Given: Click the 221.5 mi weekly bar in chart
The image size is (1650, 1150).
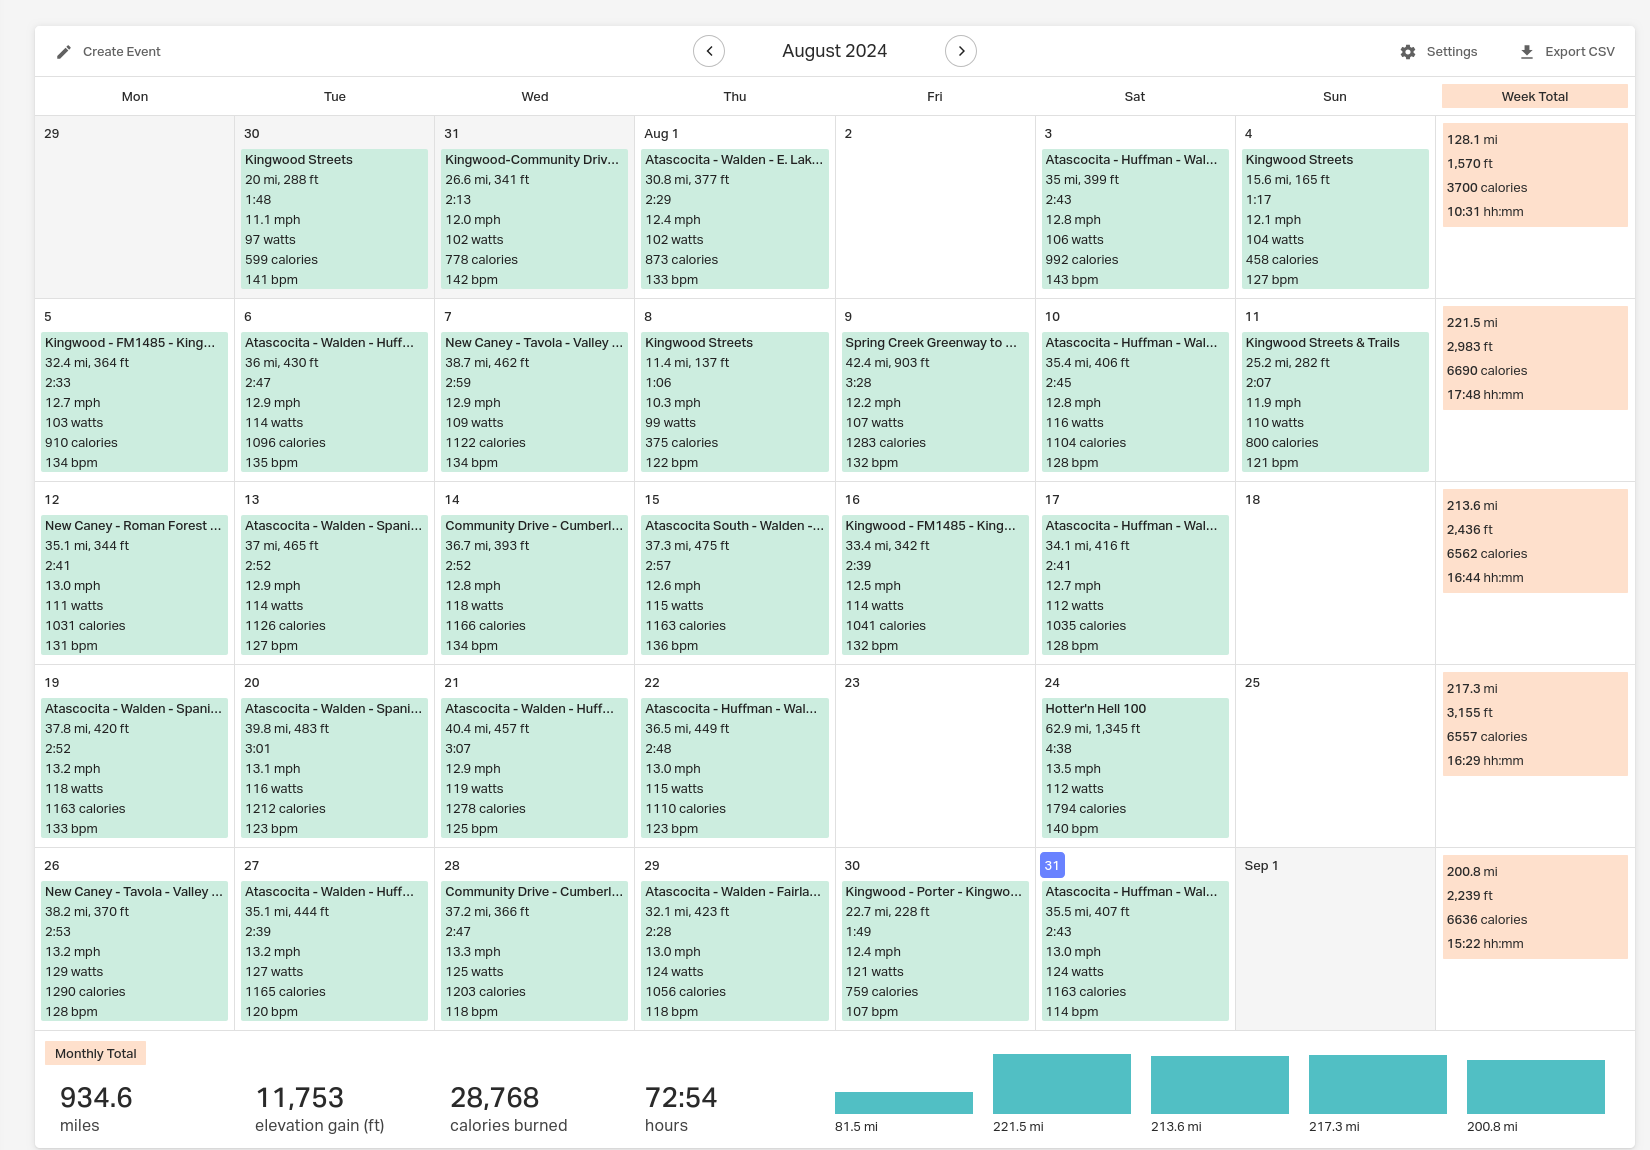Looking at the screenshot, I should tap(1062, 1084).
